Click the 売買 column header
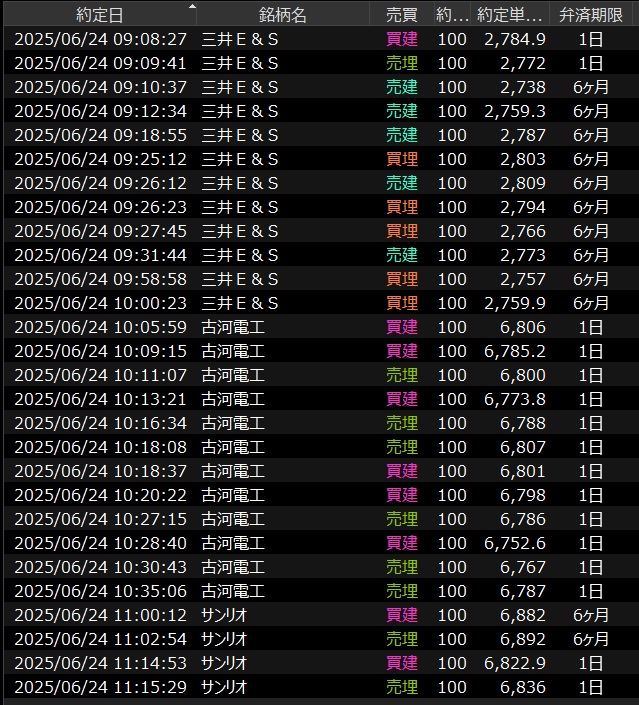The image size is (639, 705). [401, 15]
